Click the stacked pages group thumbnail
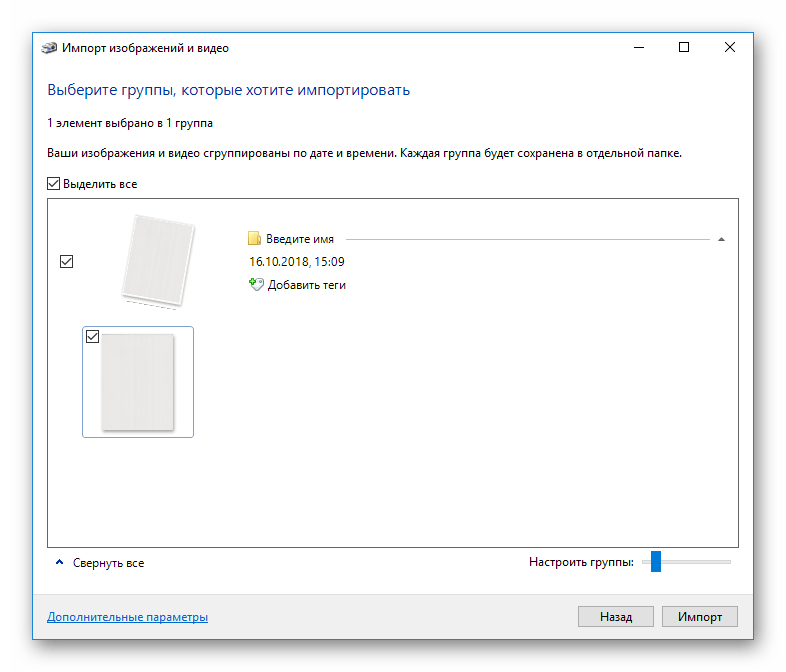The height and width of the screenshot is (672, 786). [155, 258]
